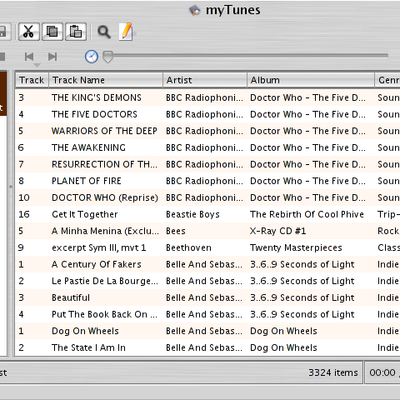Click the Cut scissors icon
This screenshot has width=400, height=400.
29,32
